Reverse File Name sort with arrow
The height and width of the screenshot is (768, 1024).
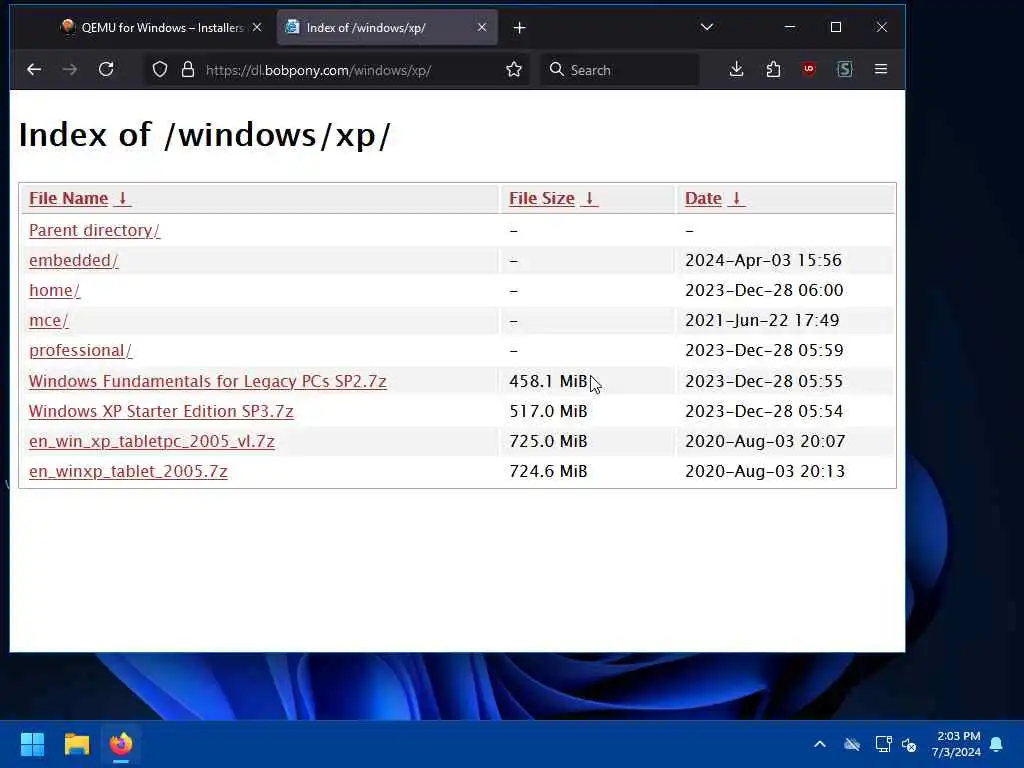(x=122, y=198)
